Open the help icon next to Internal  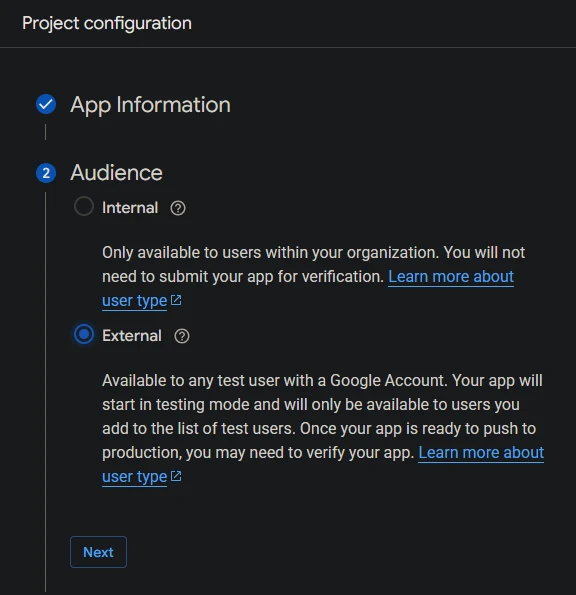click(178, 208)
